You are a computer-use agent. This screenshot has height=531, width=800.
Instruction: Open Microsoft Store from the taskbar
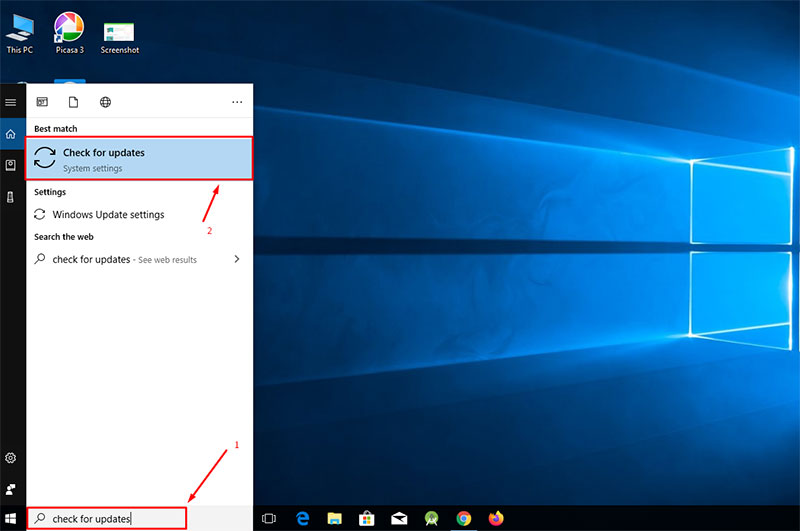coord(367,519)
